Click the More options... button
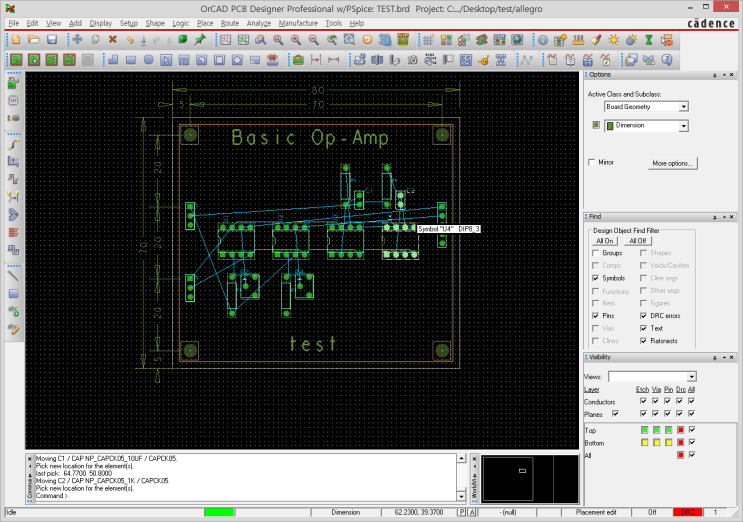Screen dimensions: 743x522 pyautogui.click(x=672, y=163)
